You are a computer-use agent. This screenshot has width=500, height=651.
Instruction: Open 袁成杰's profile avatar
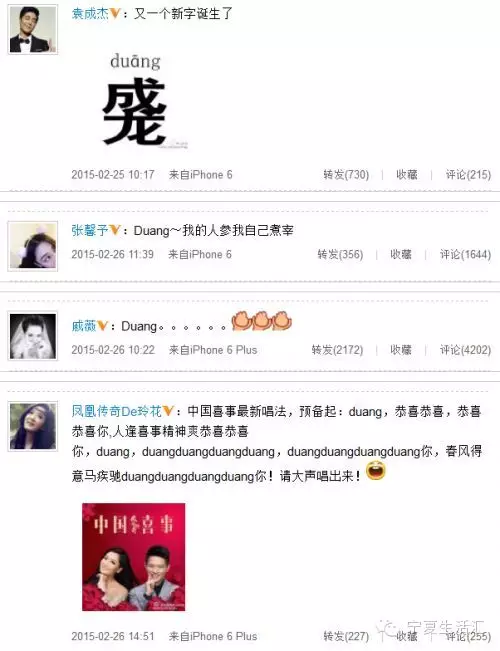(33, 29)
